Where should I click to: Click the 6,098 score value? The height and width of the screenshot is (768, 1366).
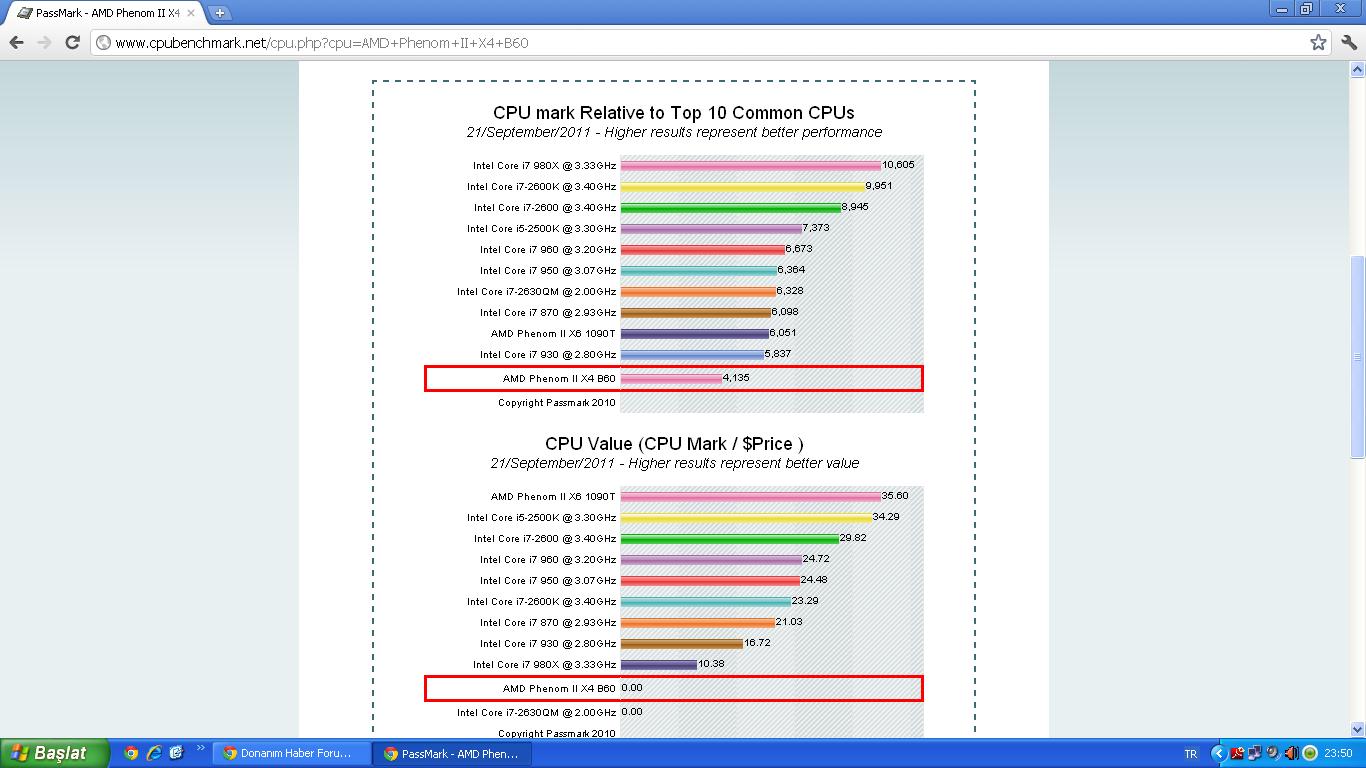tap(785, 312)
